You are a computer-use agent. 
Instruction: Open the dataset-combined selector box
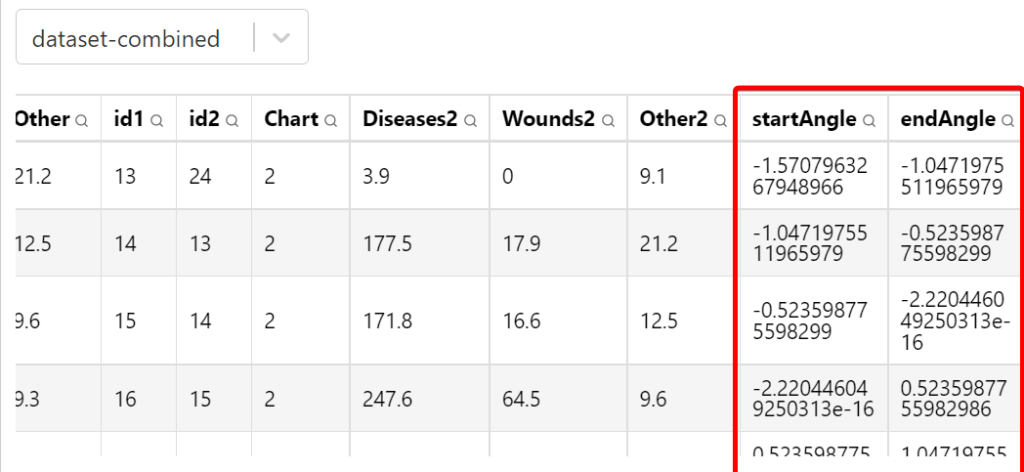point(162,37)
